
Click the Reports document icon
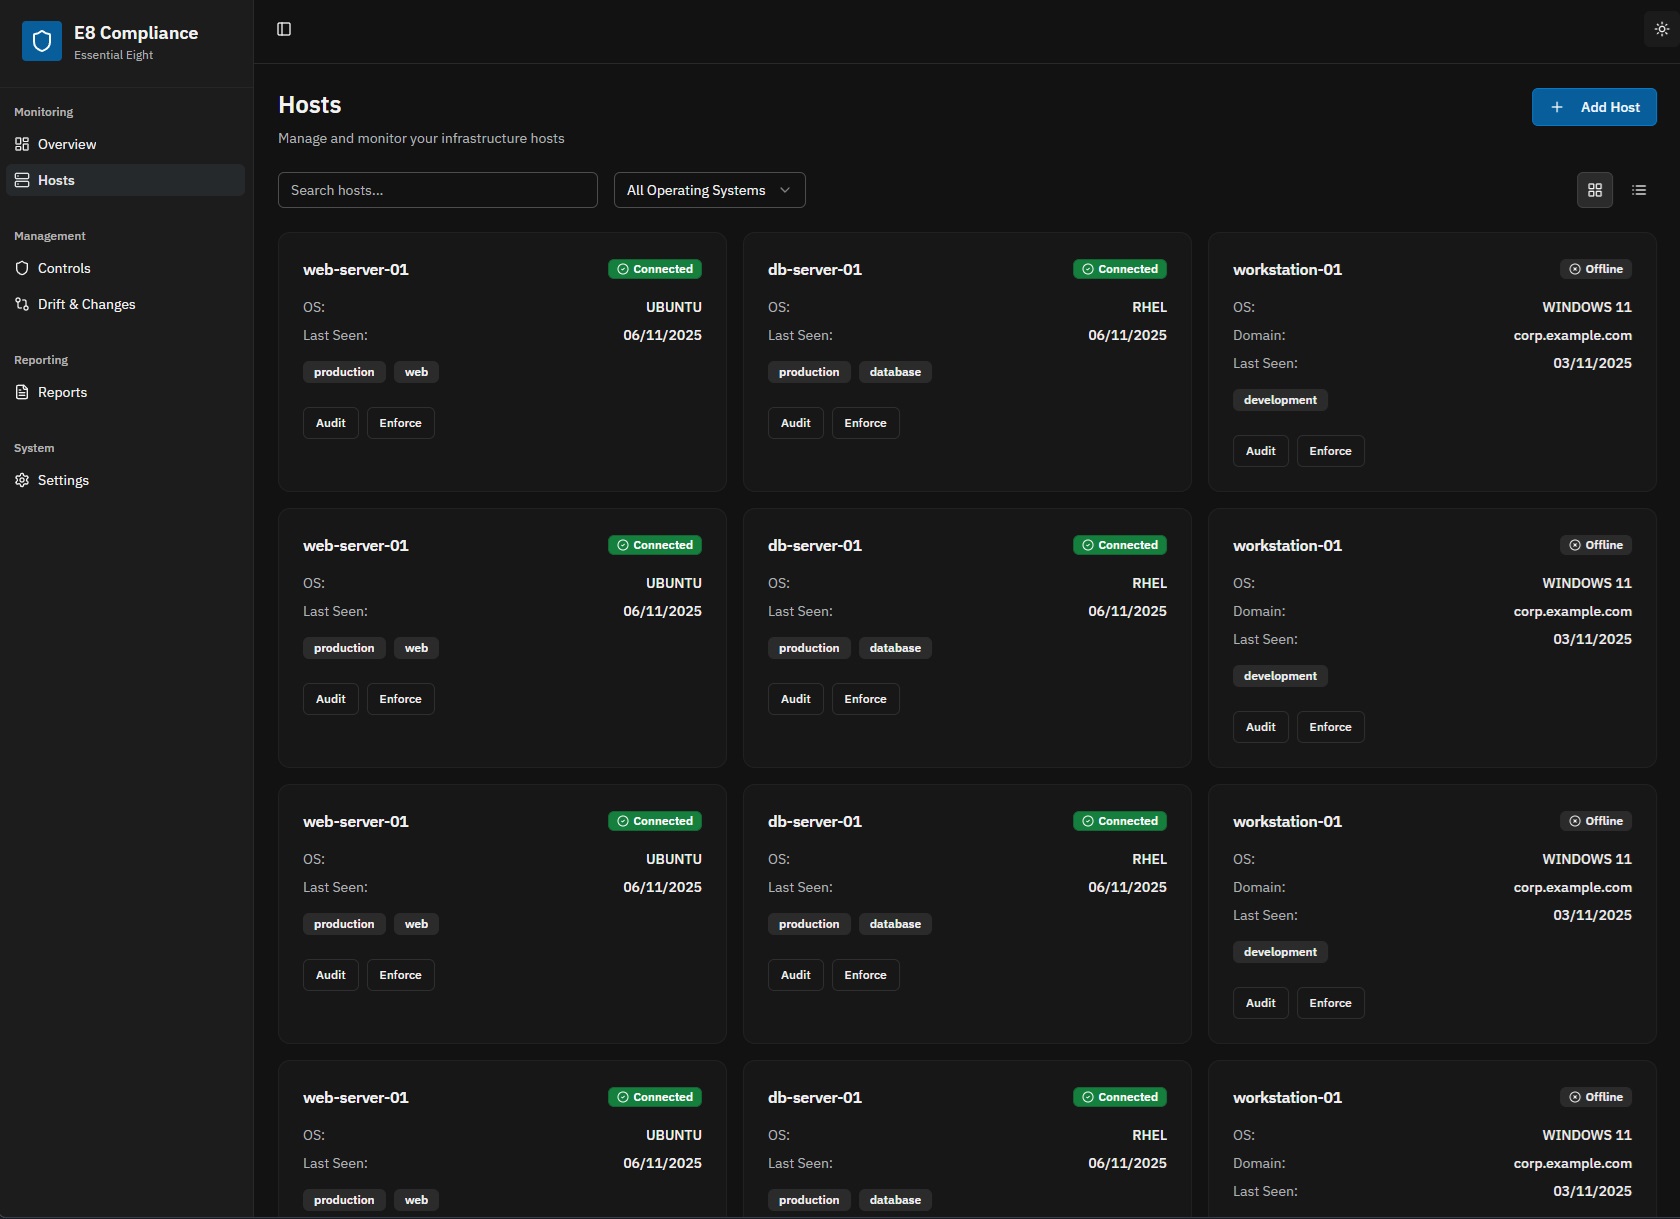pyautogui.click(x=22, y=392)
